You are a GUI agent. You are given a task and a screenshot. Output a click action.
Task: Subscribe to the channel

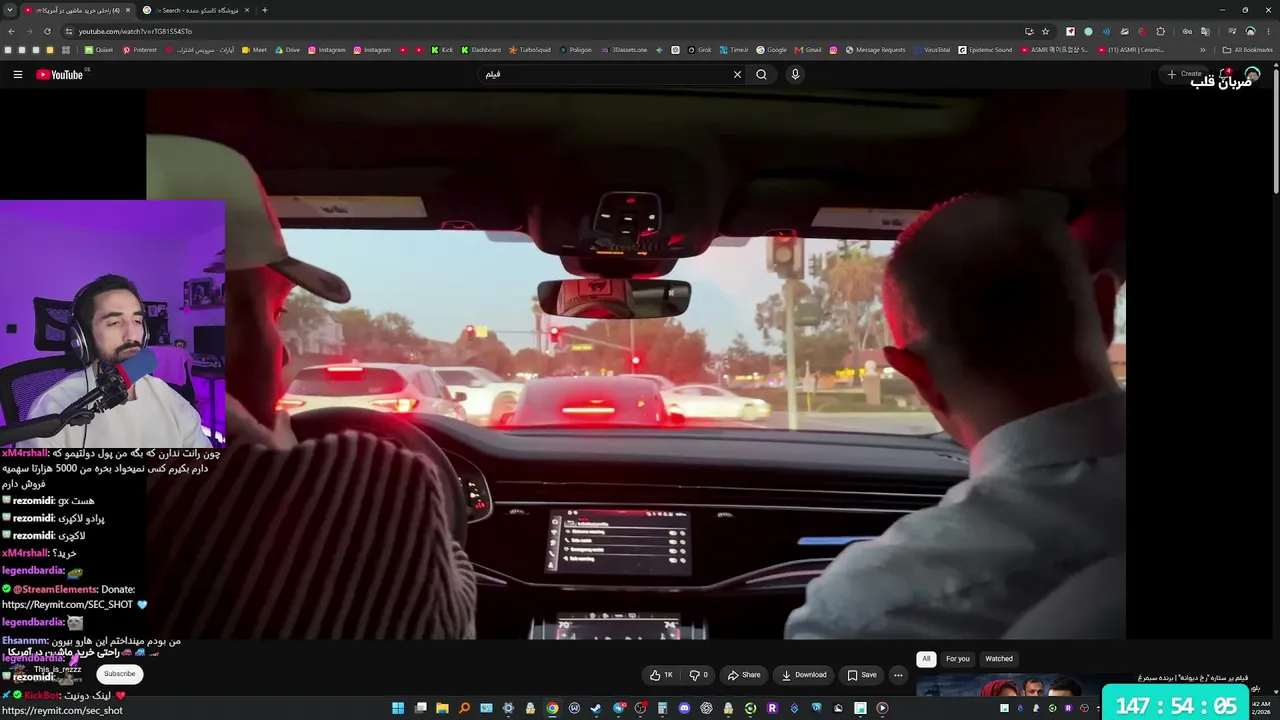click(119, 674)
